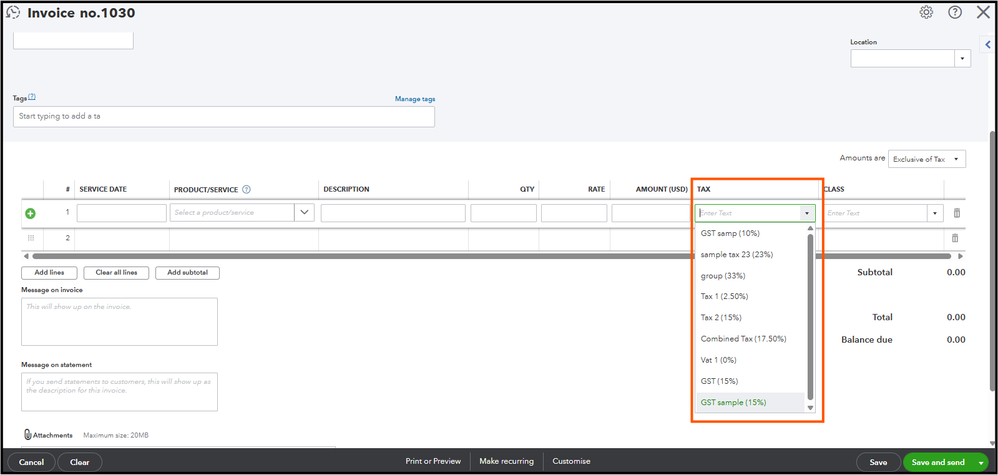
Task: Click the table scroll right arrow
Action: (x=959, y=256)
